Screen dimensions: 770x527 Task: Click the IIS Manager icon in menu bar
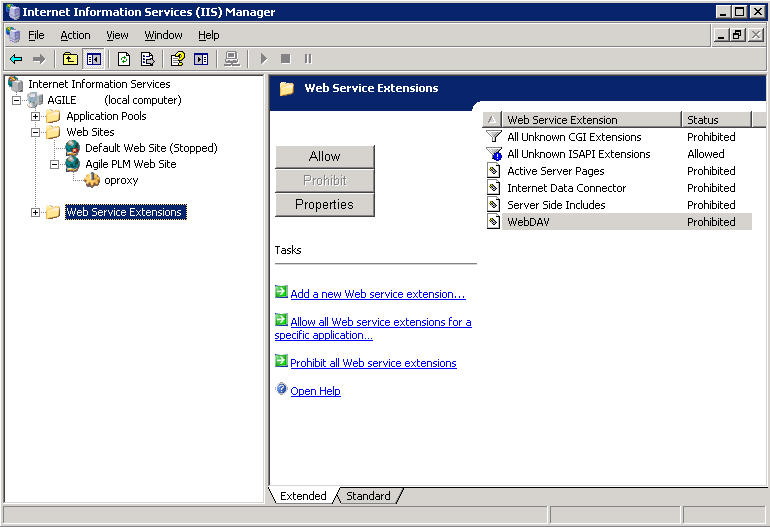(13, 35)
